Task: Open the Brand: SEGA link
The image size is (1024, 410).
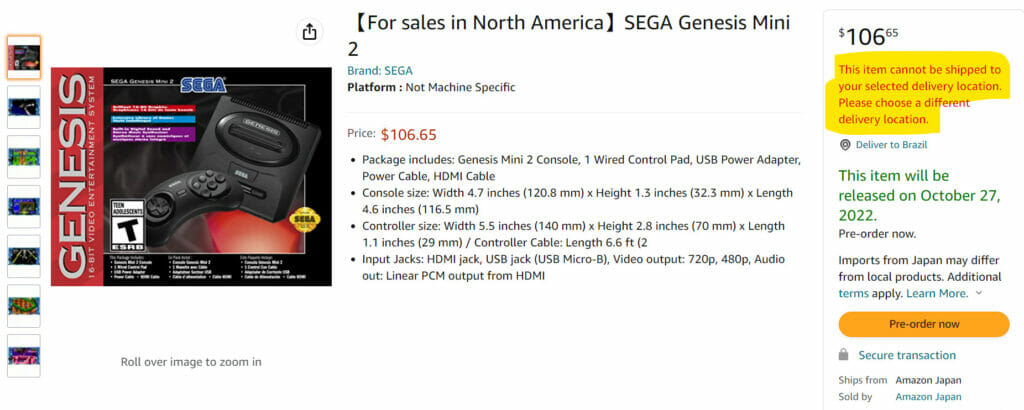Action: click(380, 71)
